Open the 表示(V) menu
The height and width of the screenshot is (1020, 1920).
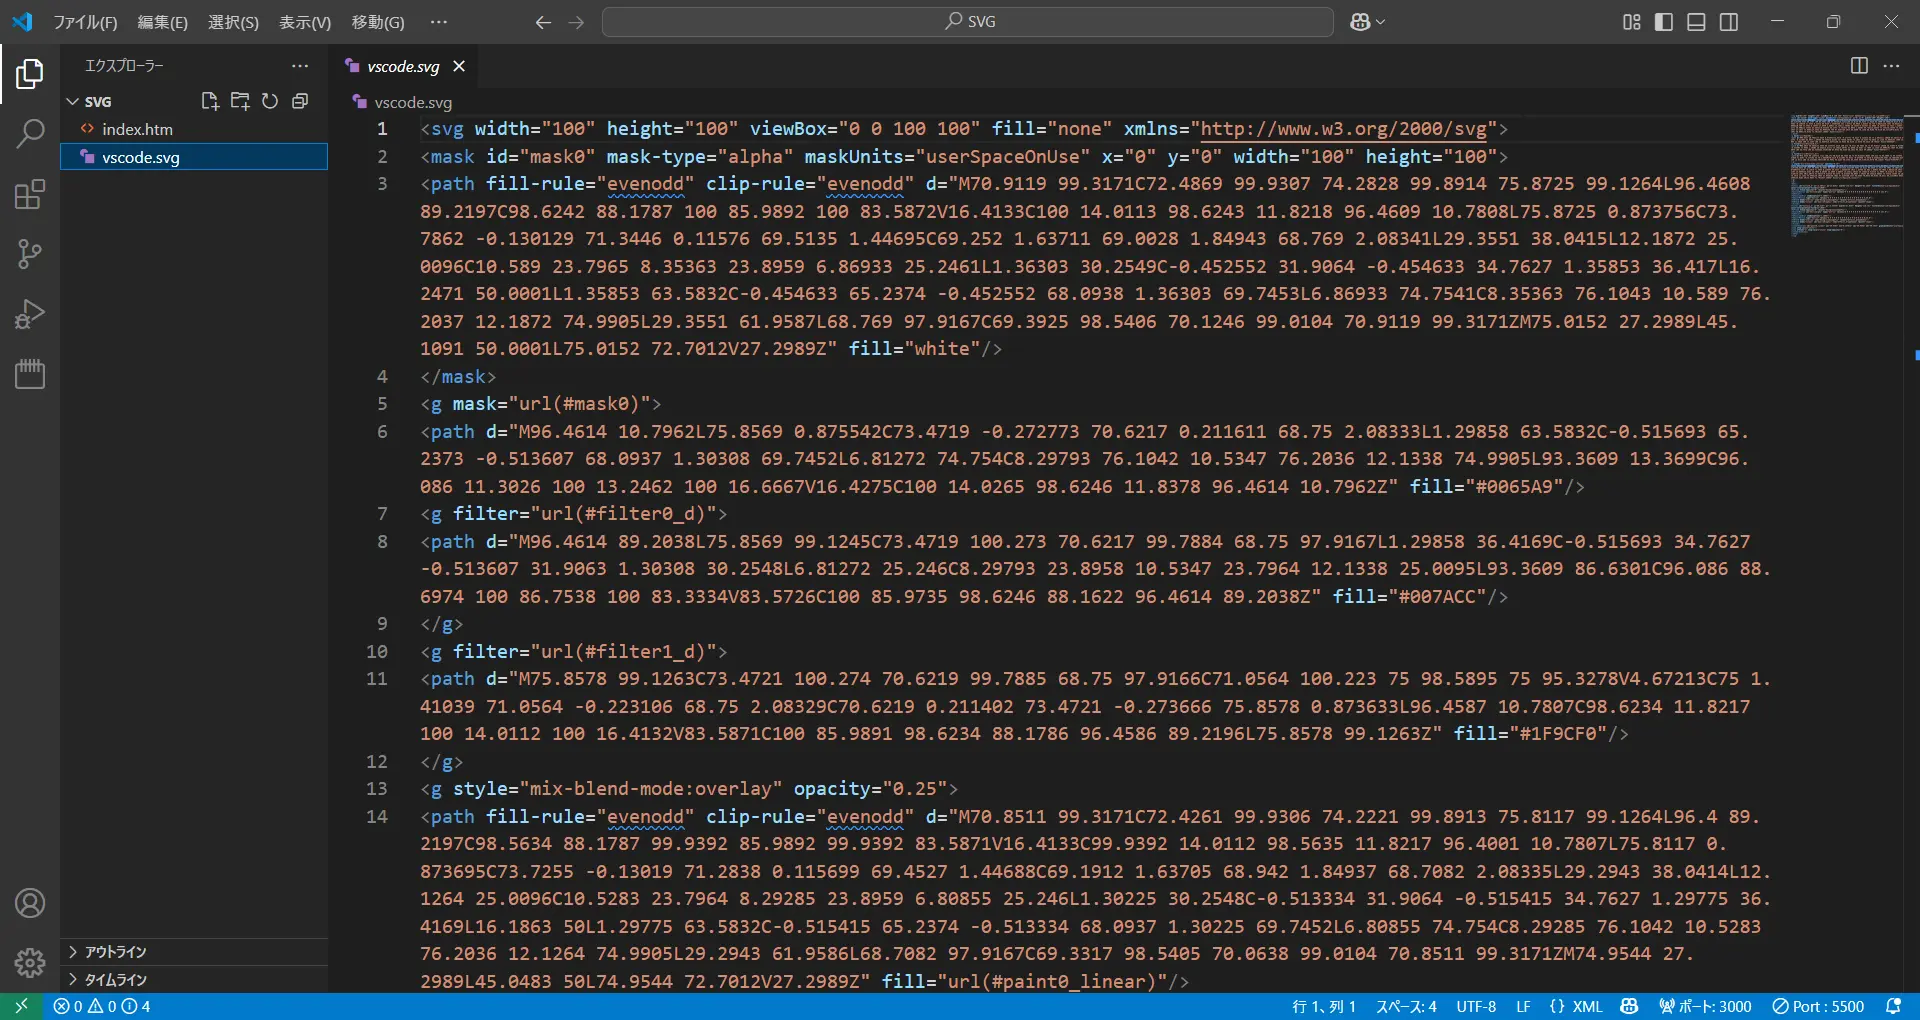click(x=305, y=22)
